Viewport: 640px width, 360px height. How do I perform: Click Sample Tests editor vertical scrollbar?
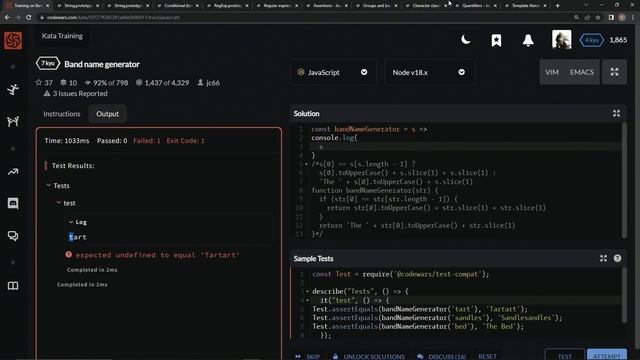[624, 295]
